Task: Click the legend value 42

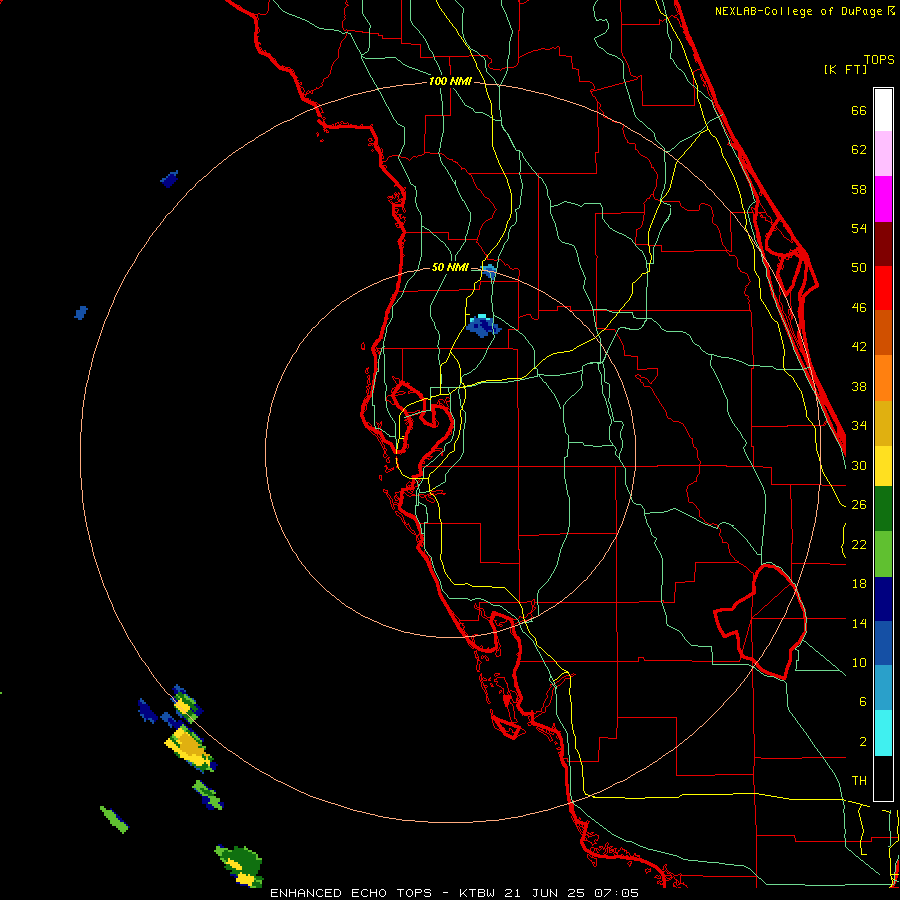Action: click(859, 347)
